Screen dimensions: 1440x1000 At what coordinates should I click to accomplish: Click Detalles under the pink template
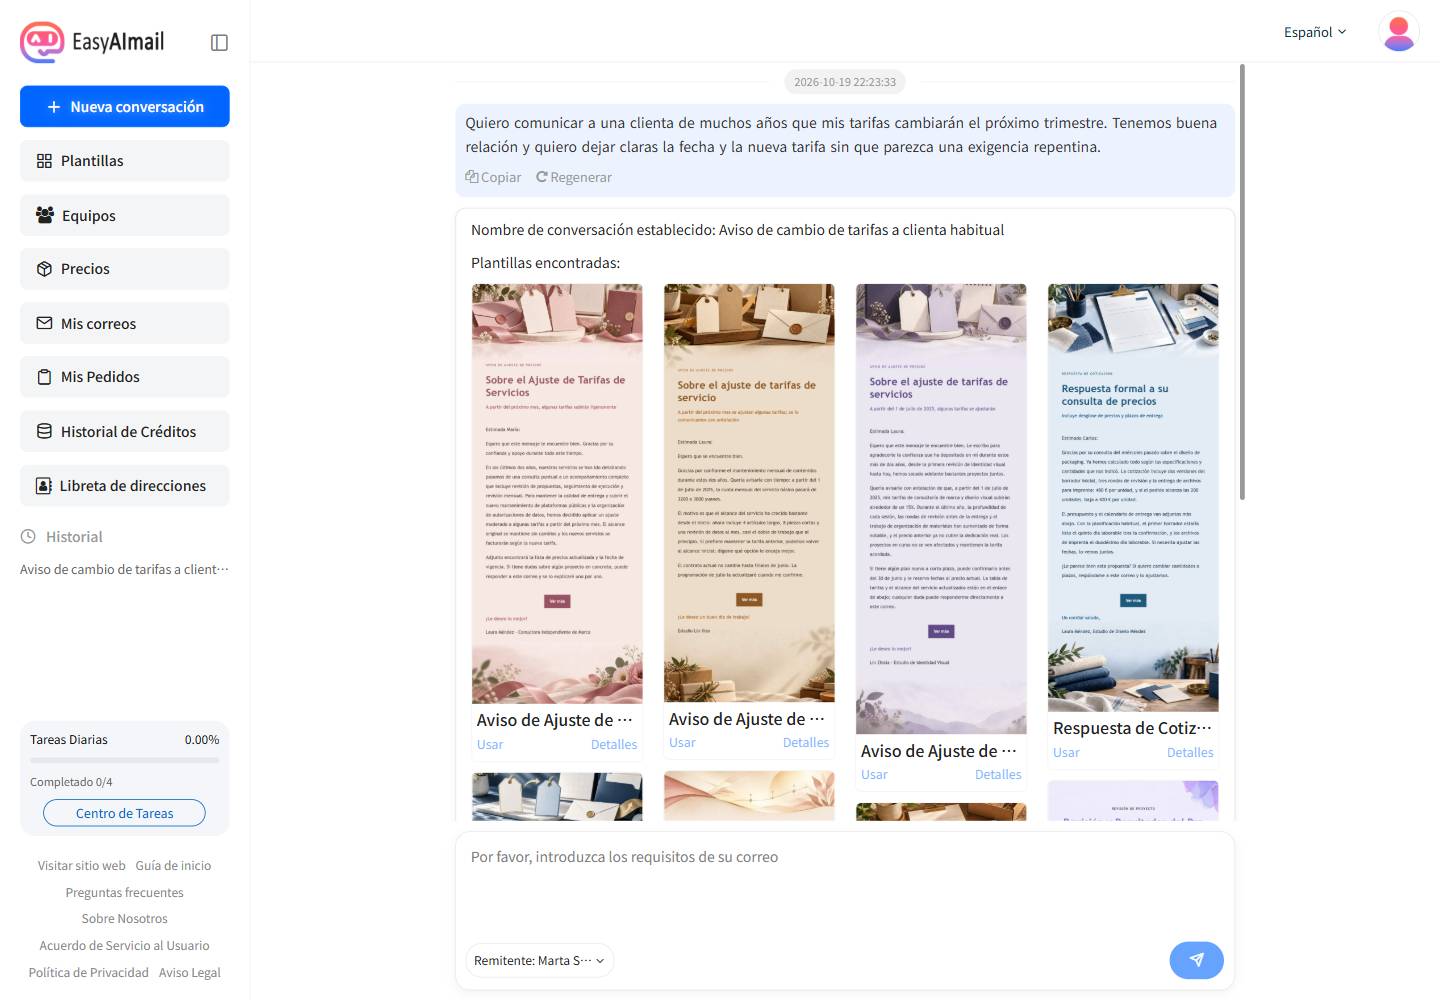tap(614, 745)
